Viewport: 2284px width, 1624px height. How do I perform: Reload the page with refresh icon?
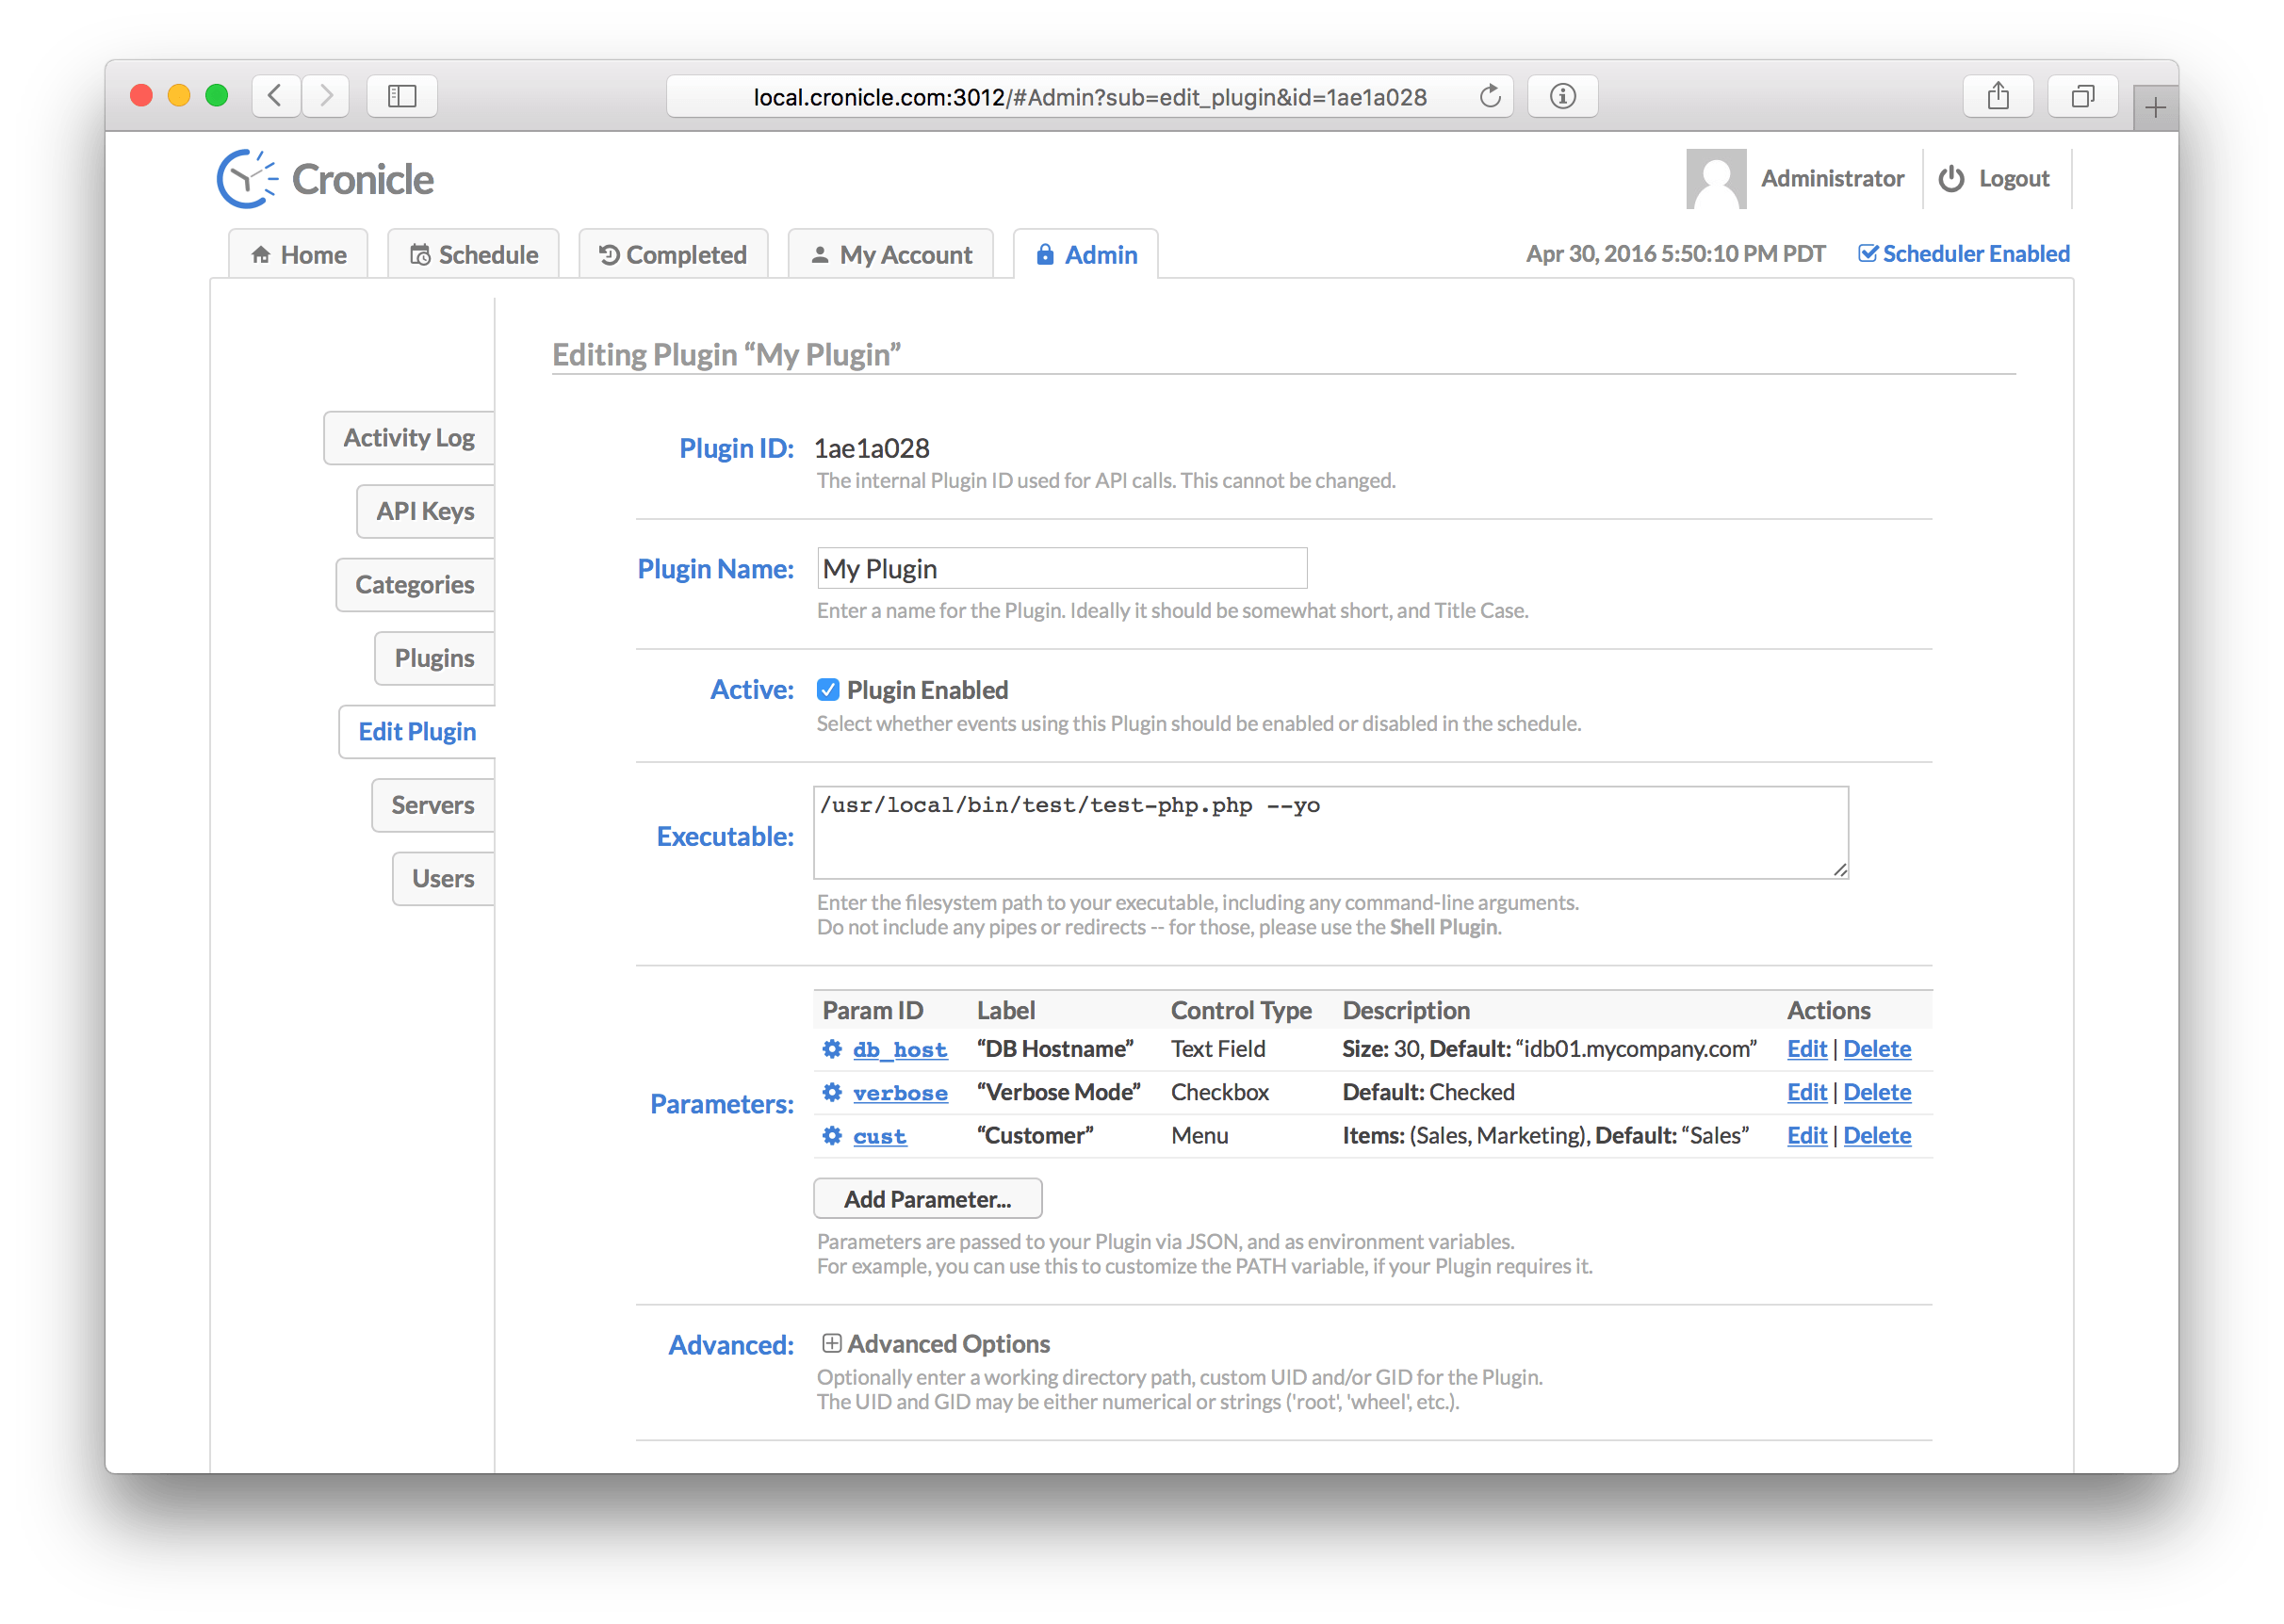point(1490,96)
